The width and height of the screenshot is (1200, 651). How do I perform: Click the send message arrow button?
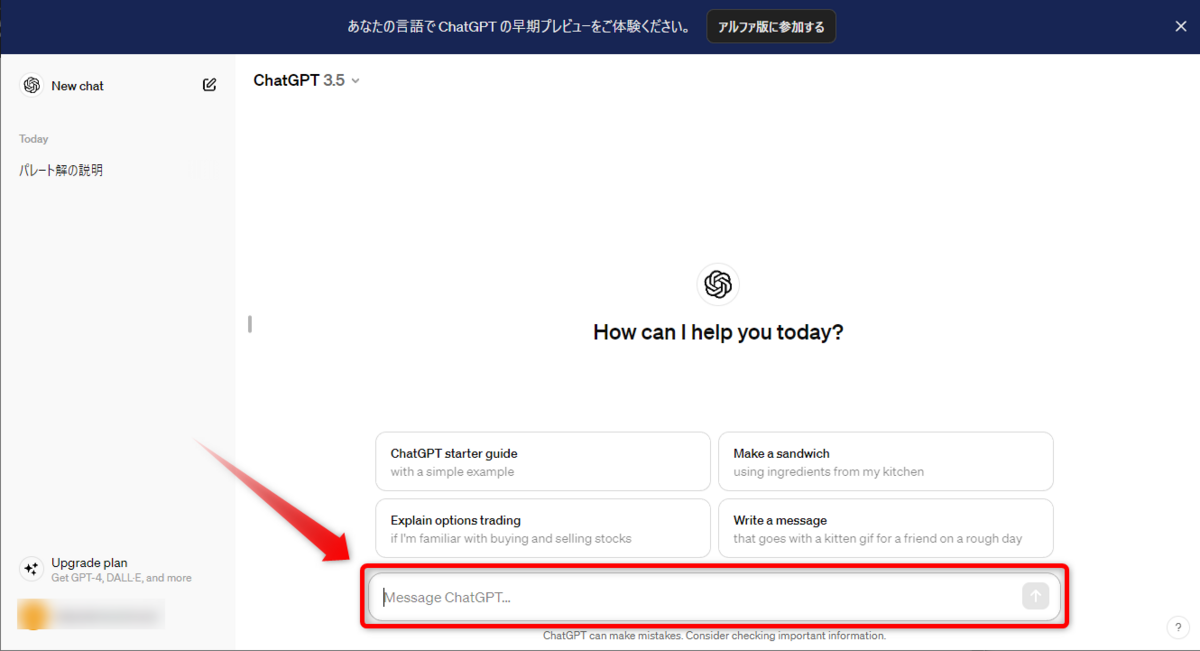point(1036,597)
